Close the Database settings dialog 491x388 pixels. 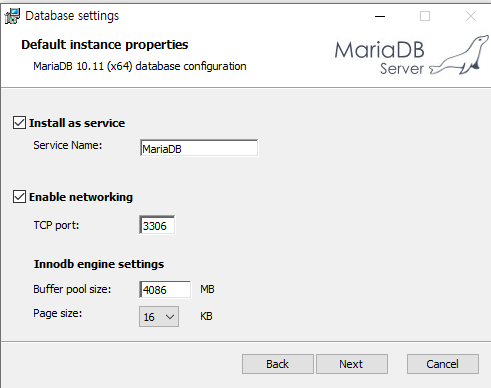471,16
